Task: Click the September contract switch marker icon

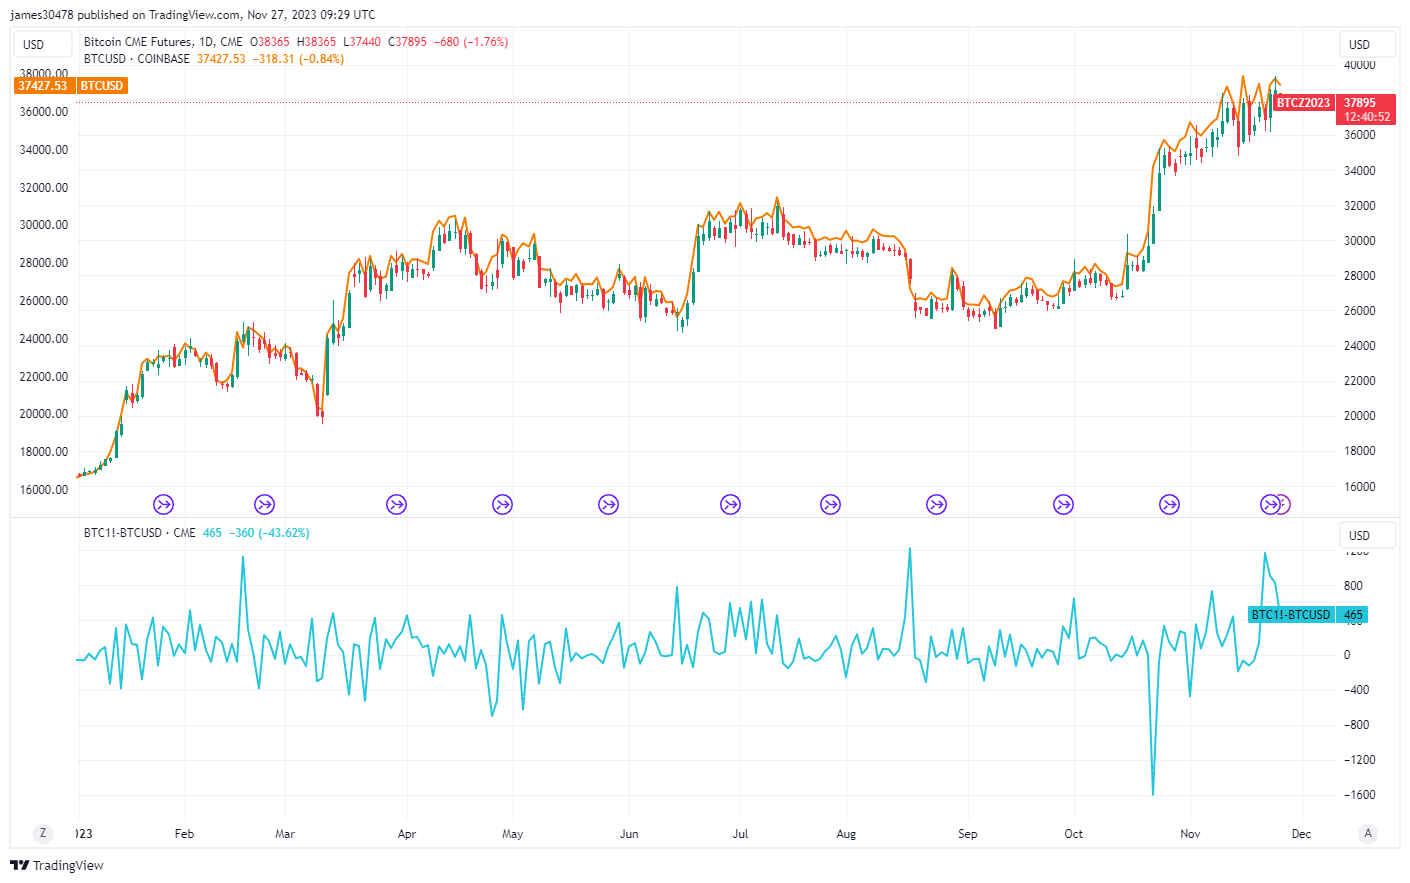Action: 936,504
